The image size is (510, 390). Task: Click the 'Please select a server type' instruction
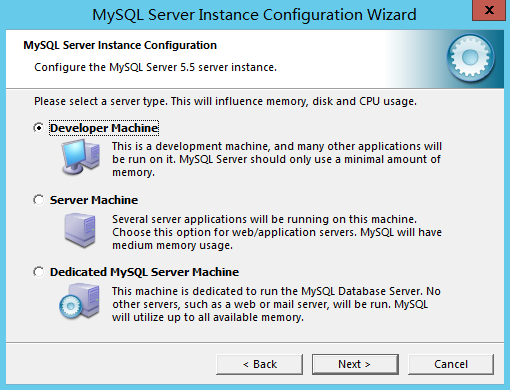tap(225, 101)
